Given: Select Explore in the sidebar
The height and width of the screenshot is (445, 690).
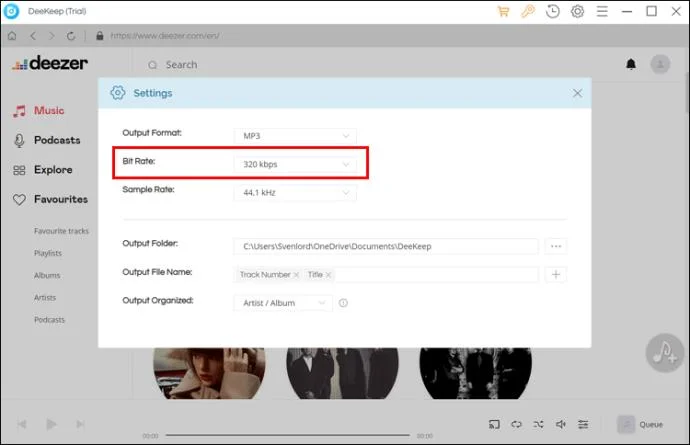Looking at the screenshot, I should (43, 169).
